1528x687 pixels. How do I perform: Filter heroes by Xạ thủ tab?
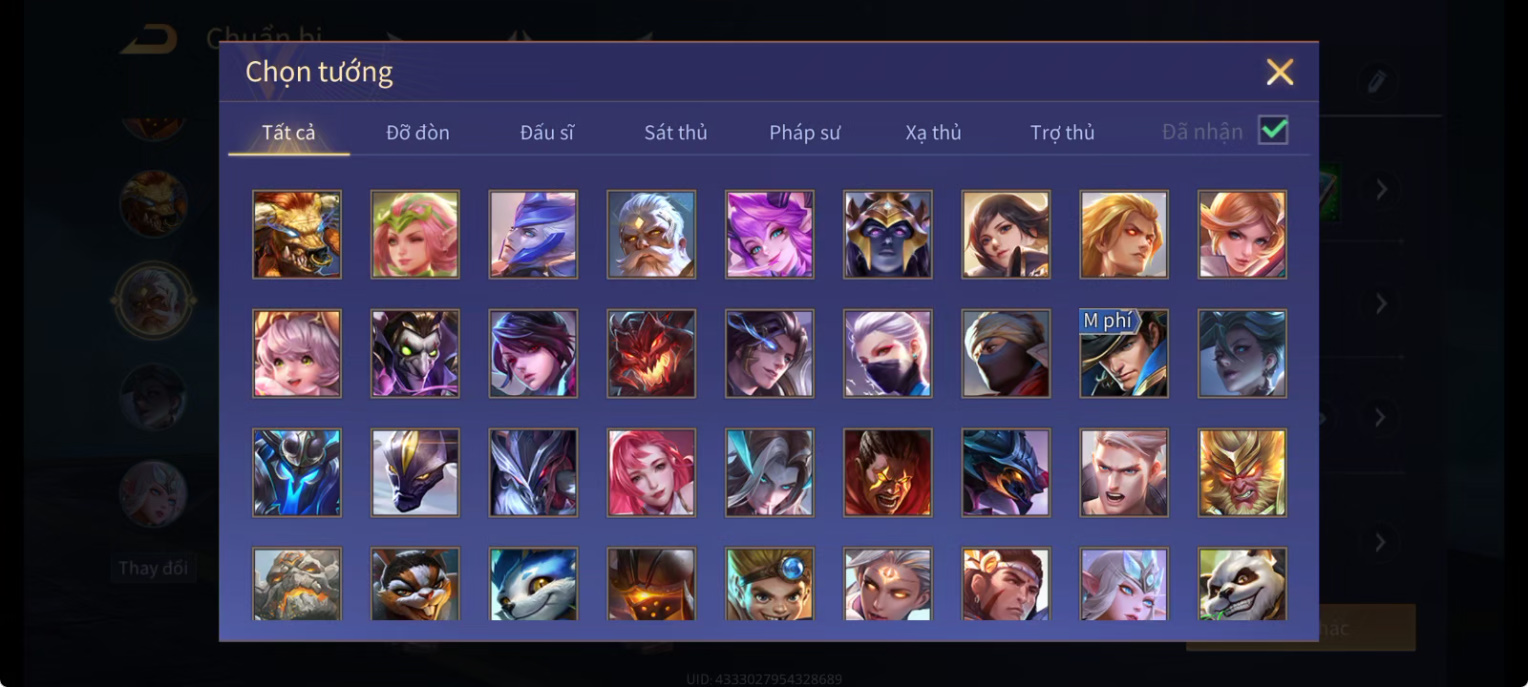click(933, 132)
